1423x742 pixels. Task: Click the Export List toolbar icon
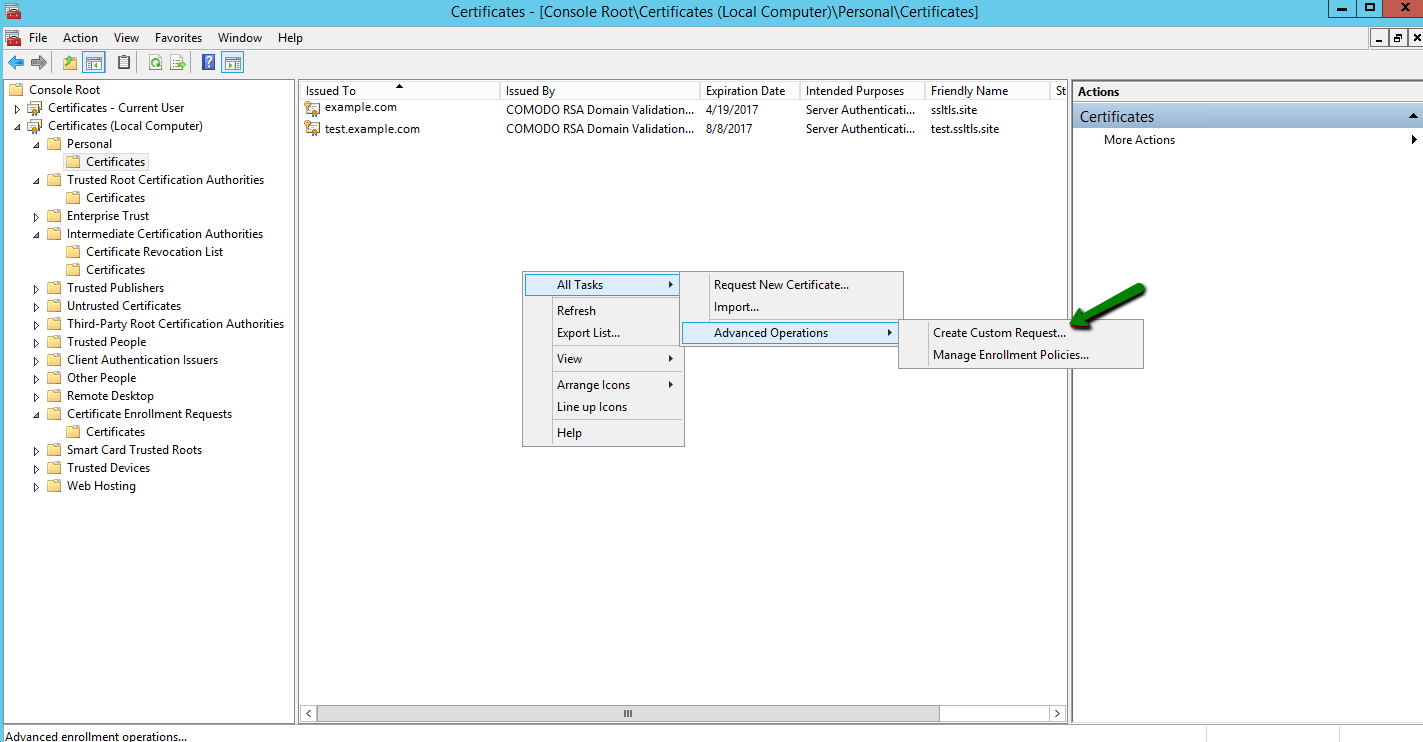(x=178, y=62)
